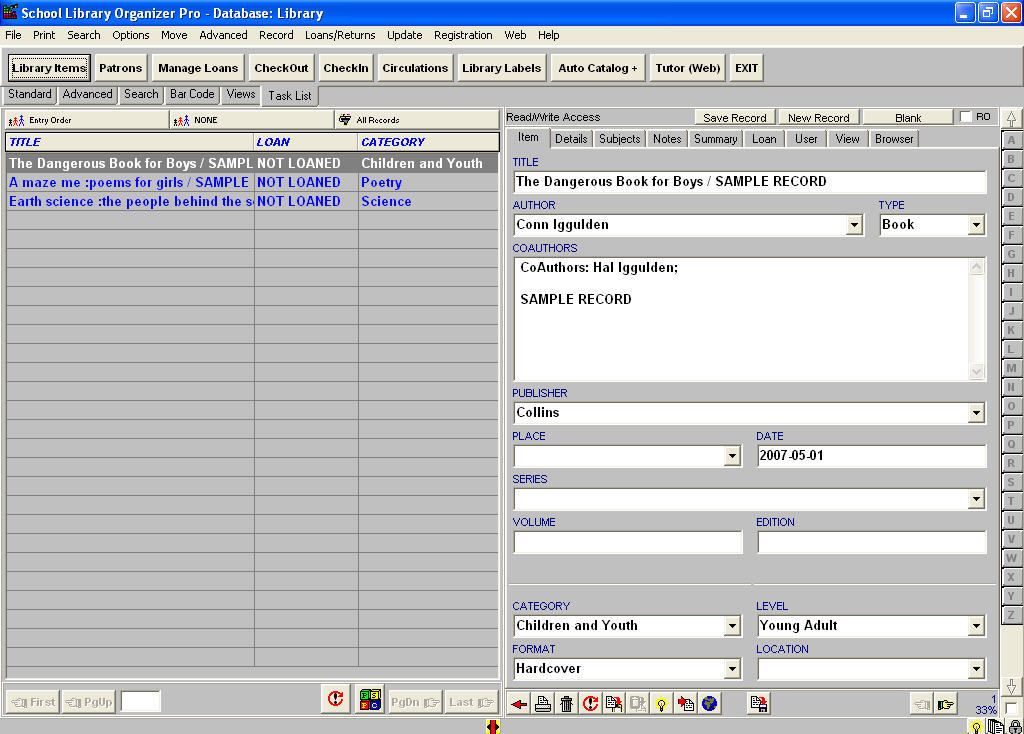Click the red back-arrow navigation icon
Image resolution: width=1024 pixels, height=734 pixels.
[518, 703]
